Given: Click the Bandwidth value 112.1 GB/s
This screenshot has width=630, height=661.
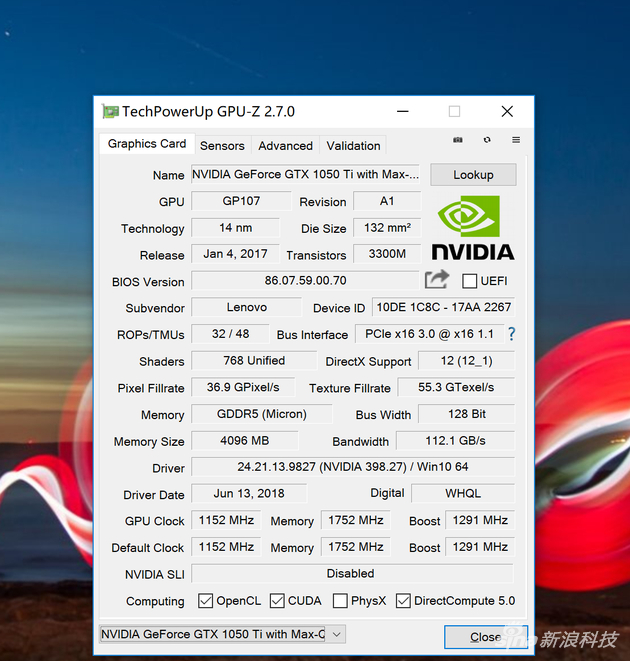Looking at the screenshot, I should tap(455, 441).
